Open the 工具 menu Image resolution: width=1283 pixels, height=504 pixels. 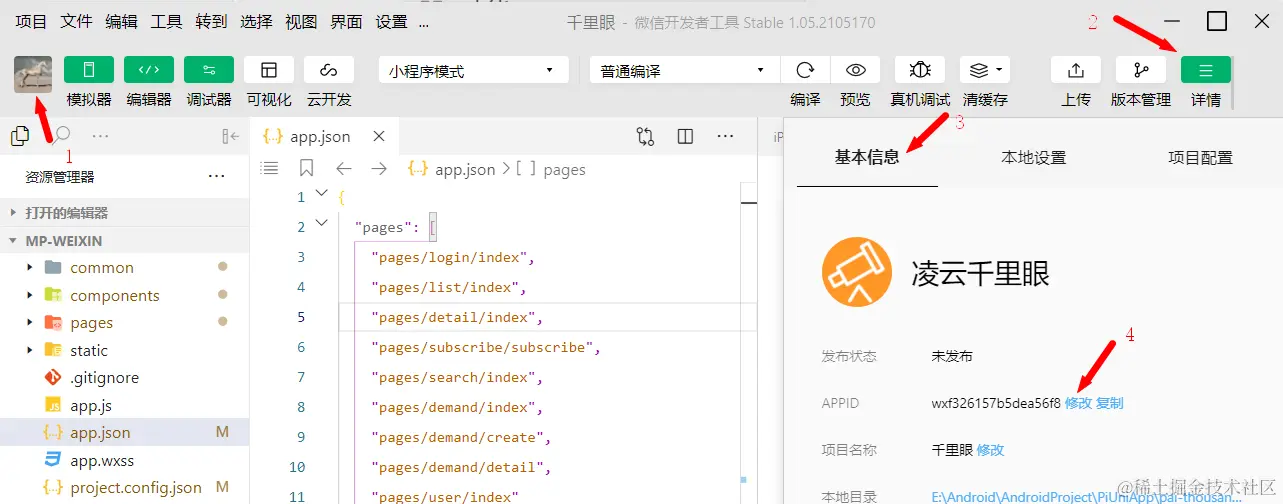click(x=166, y=21)
